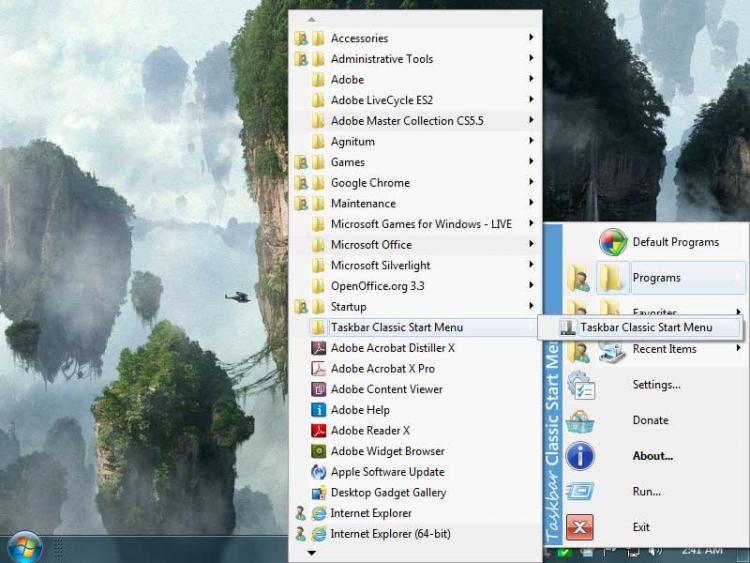Click the Adobe Acrobat Distiller X icon
The image size is (750, 563).
click(319, 348)
